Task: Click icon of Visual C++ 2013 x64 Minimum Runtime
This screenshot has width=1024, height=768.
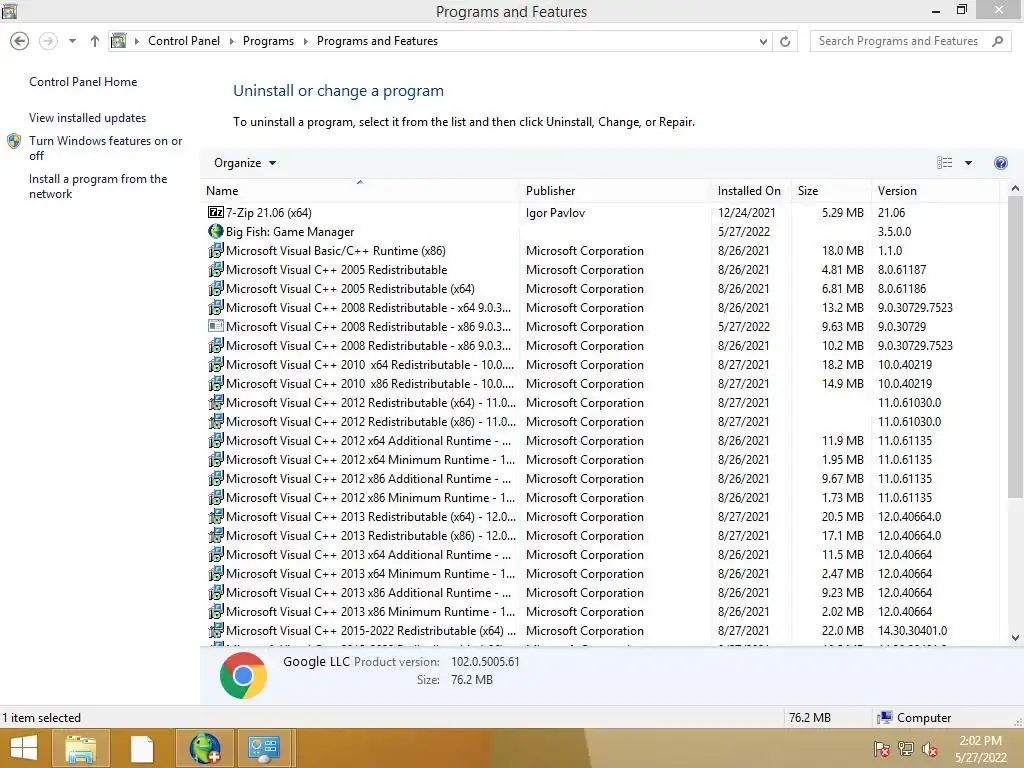Action: click(216, 573)
